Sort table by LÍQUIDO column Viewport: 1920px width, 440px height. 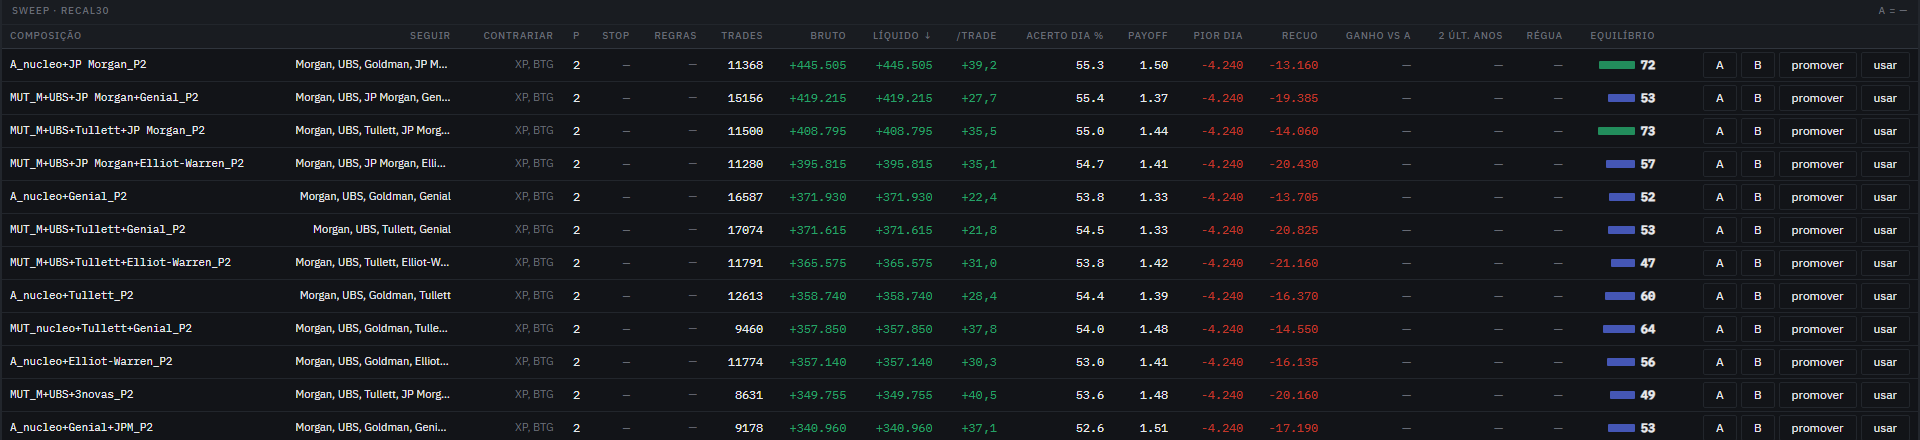tap(901, 36)
